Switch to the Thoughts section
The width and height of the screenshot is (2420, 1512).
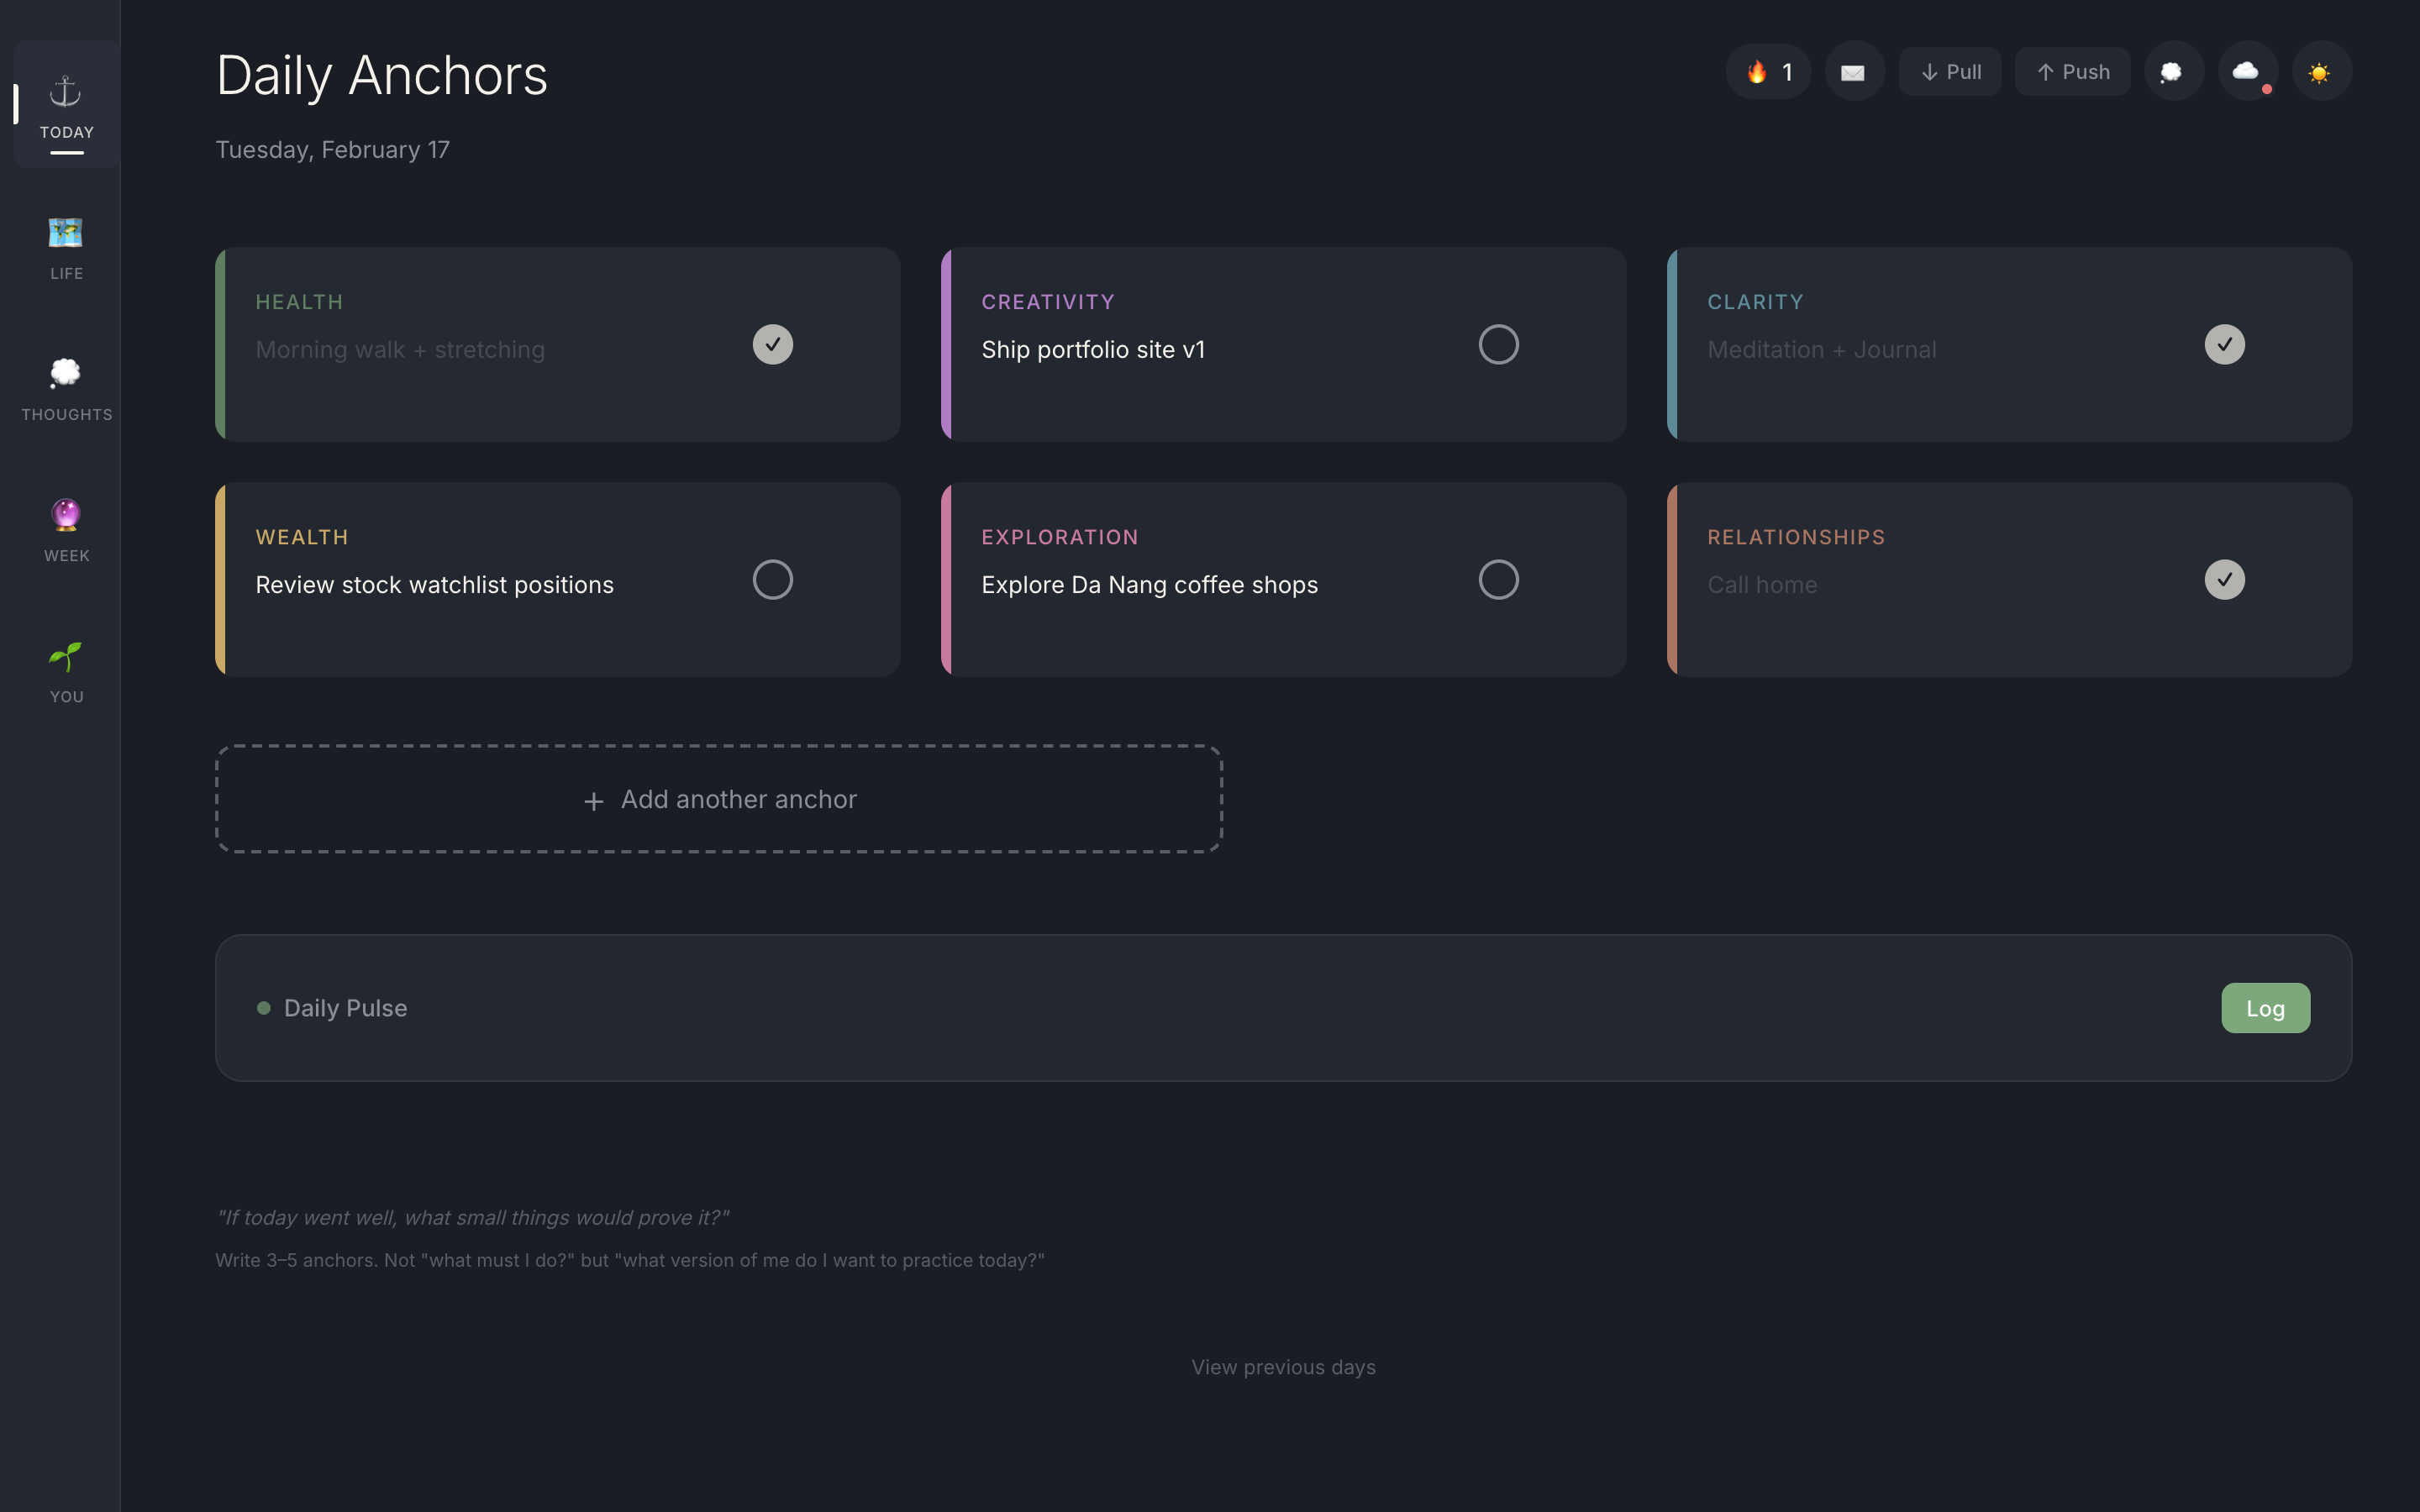click(x=65, y=373)
